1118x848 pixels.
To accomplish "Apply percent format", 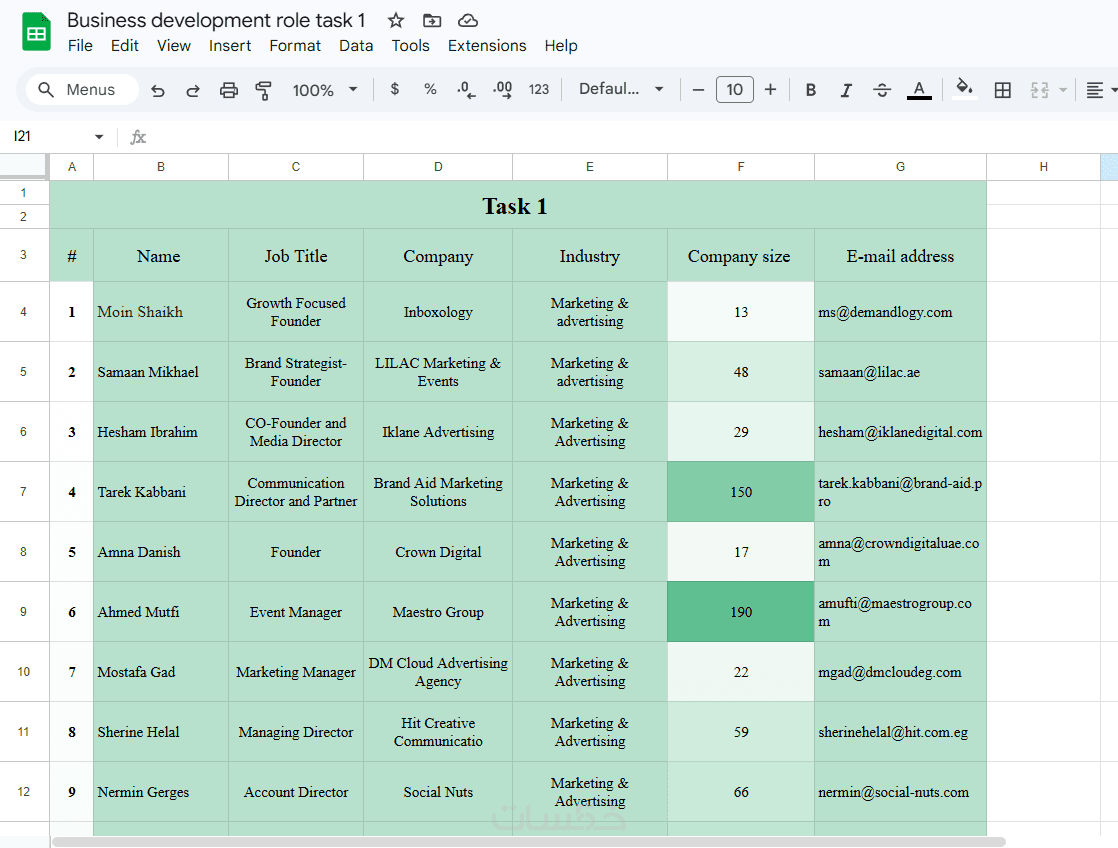I will tap(430, 89).
